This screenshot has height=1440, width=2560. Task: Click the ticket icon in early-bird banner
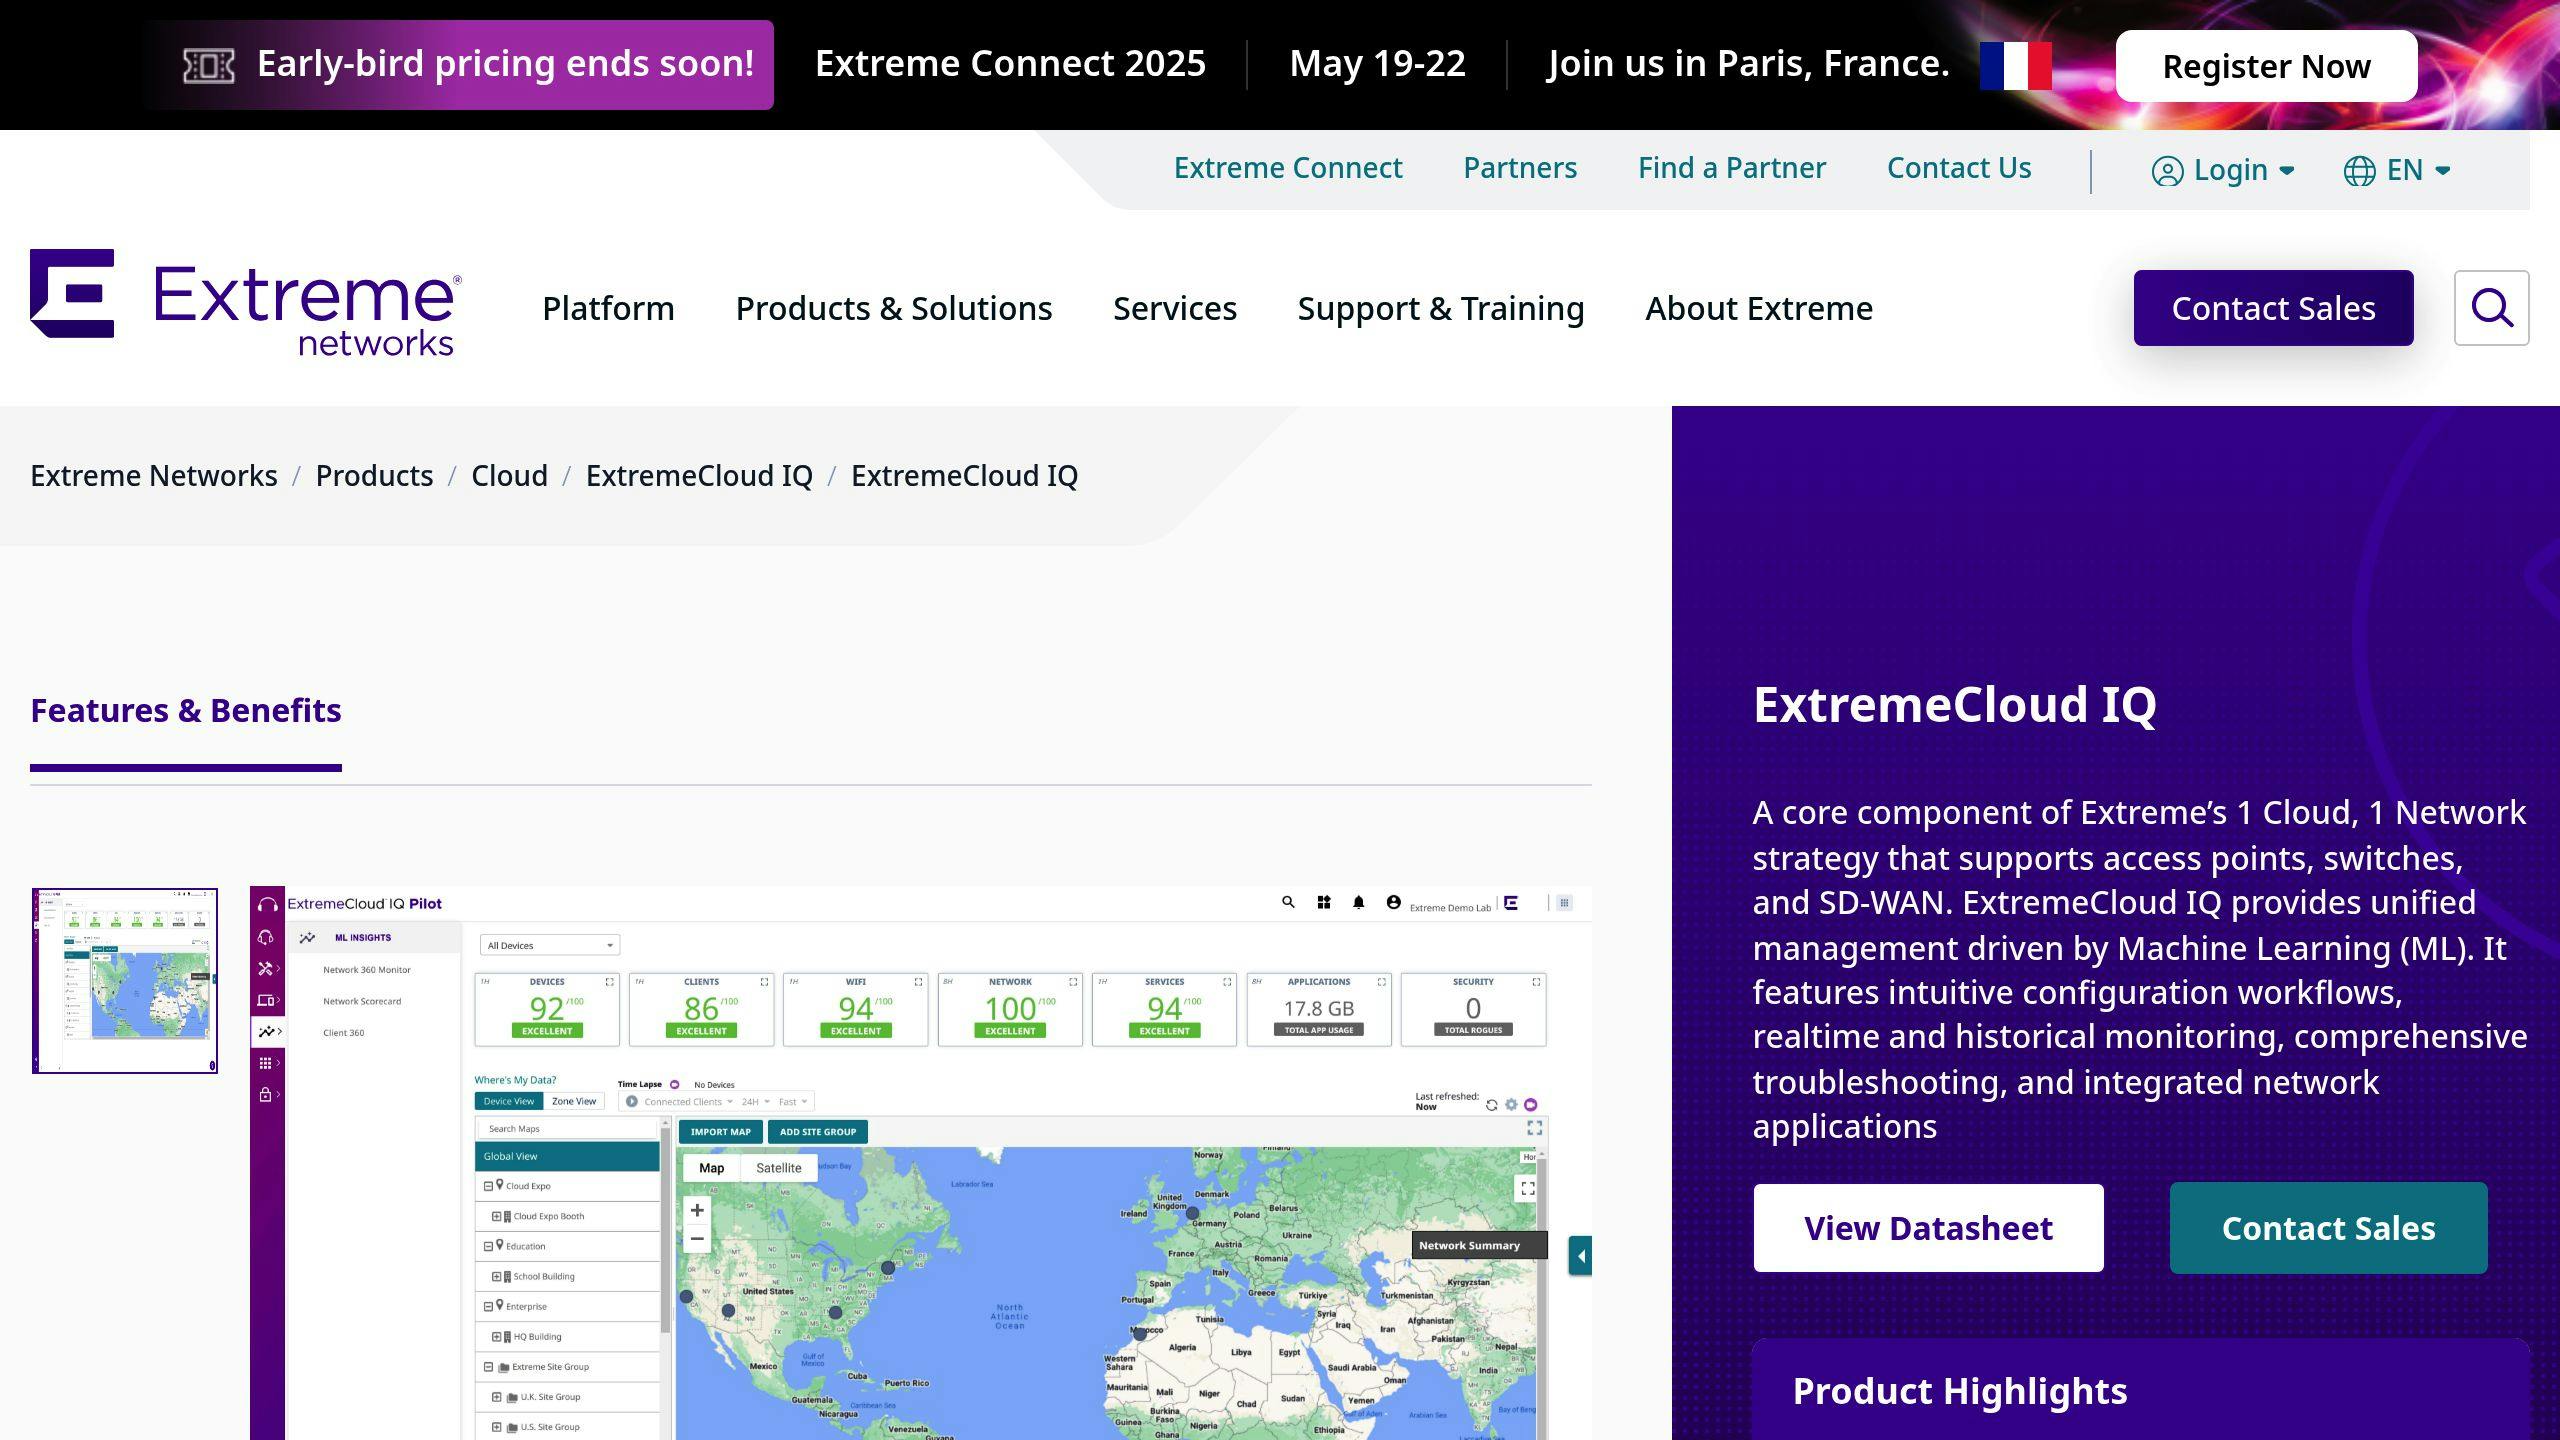pyautogui.click(x=209, y=66)
